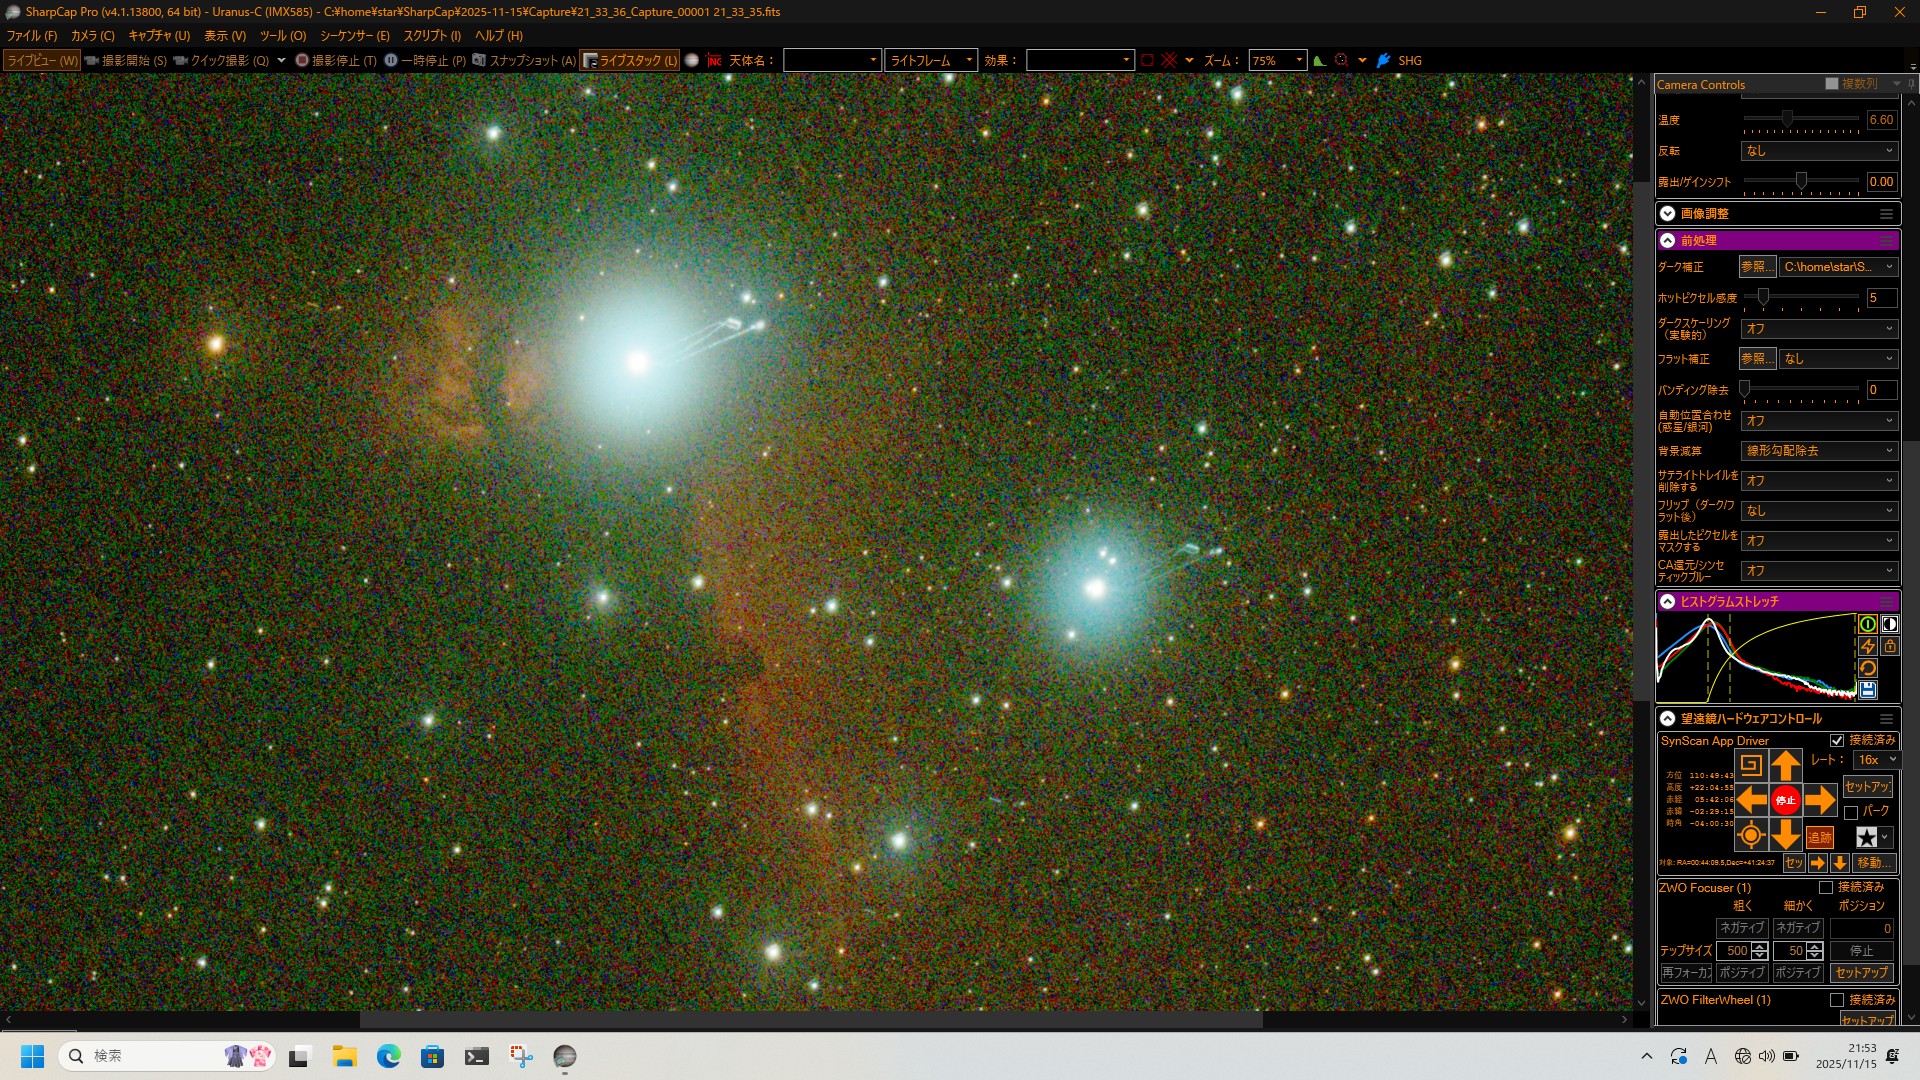The height and width of the screenshot is (1080, 1920).
Task: Click the histogram auto-stretch lightning icon
Action: pyautogui.click(x=1867, y=646)
